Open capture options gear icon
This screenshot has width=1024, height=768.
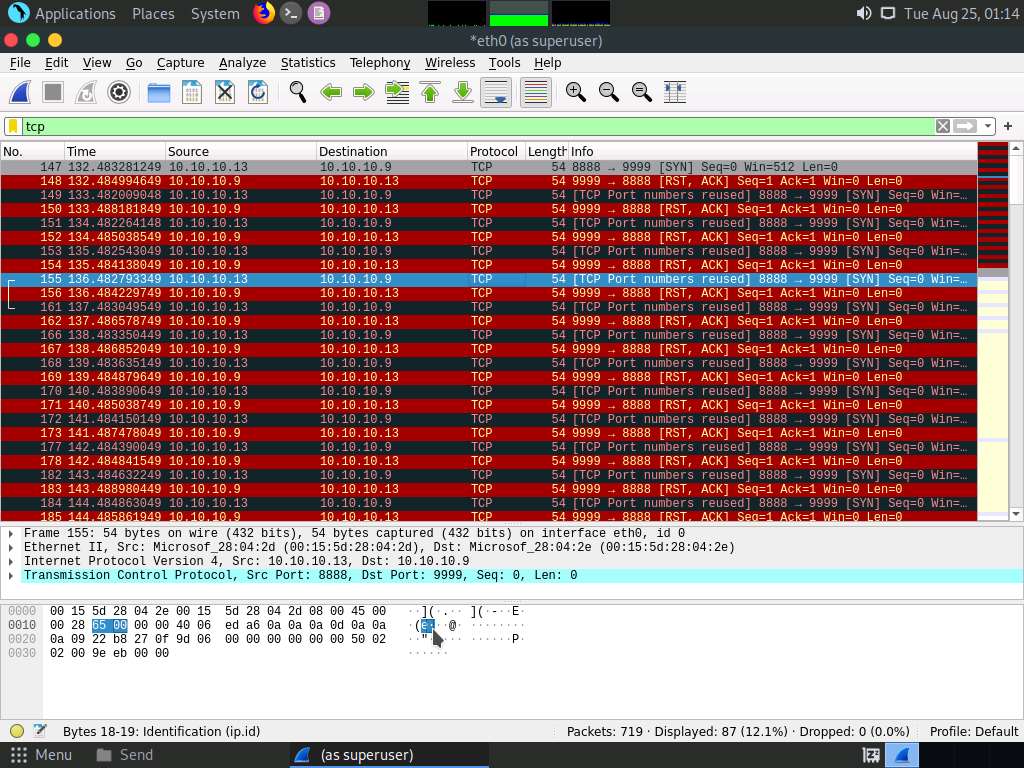click(119, 92)
